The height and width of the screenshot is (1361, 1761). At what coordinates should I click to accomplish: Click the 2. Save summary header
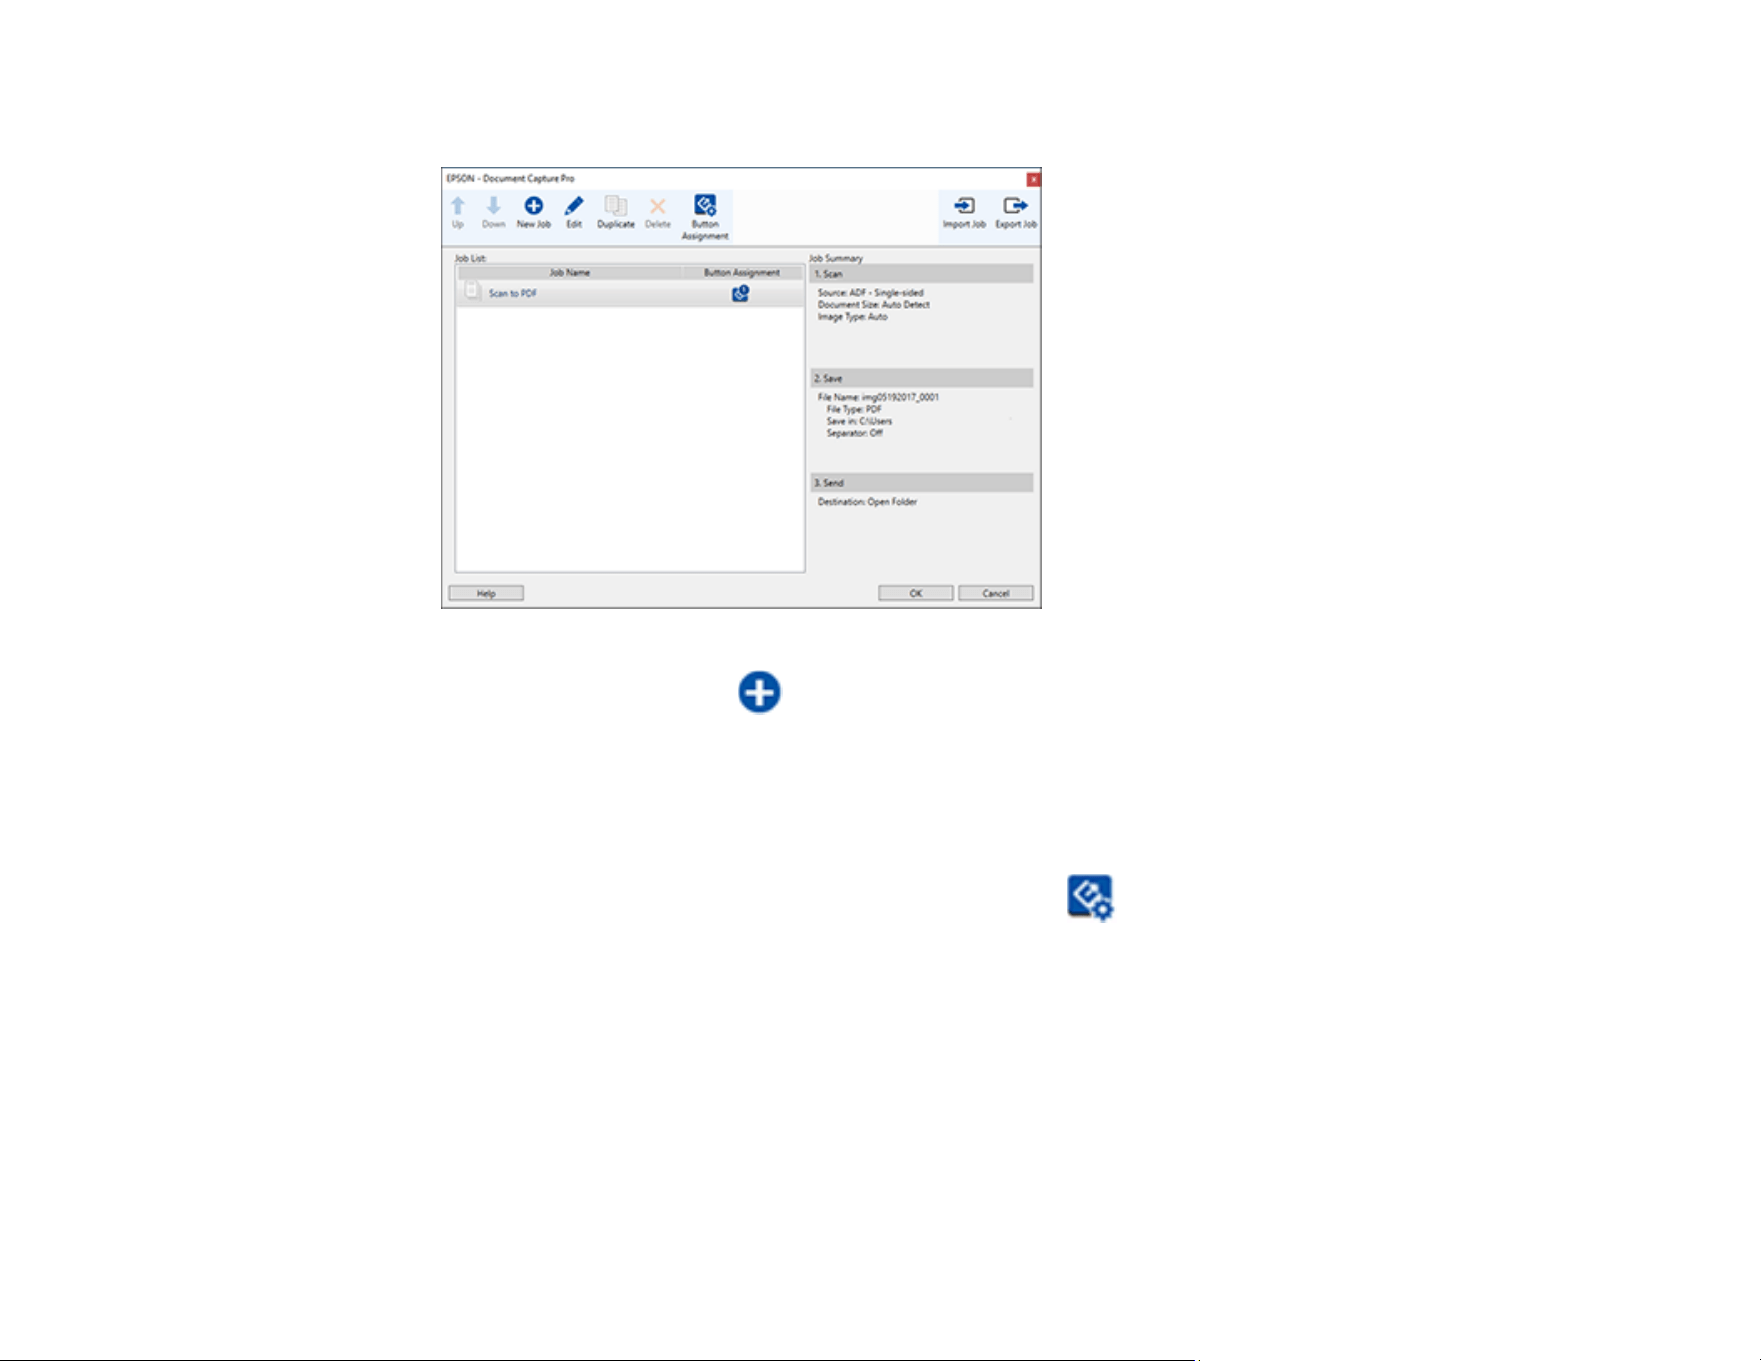921,379
